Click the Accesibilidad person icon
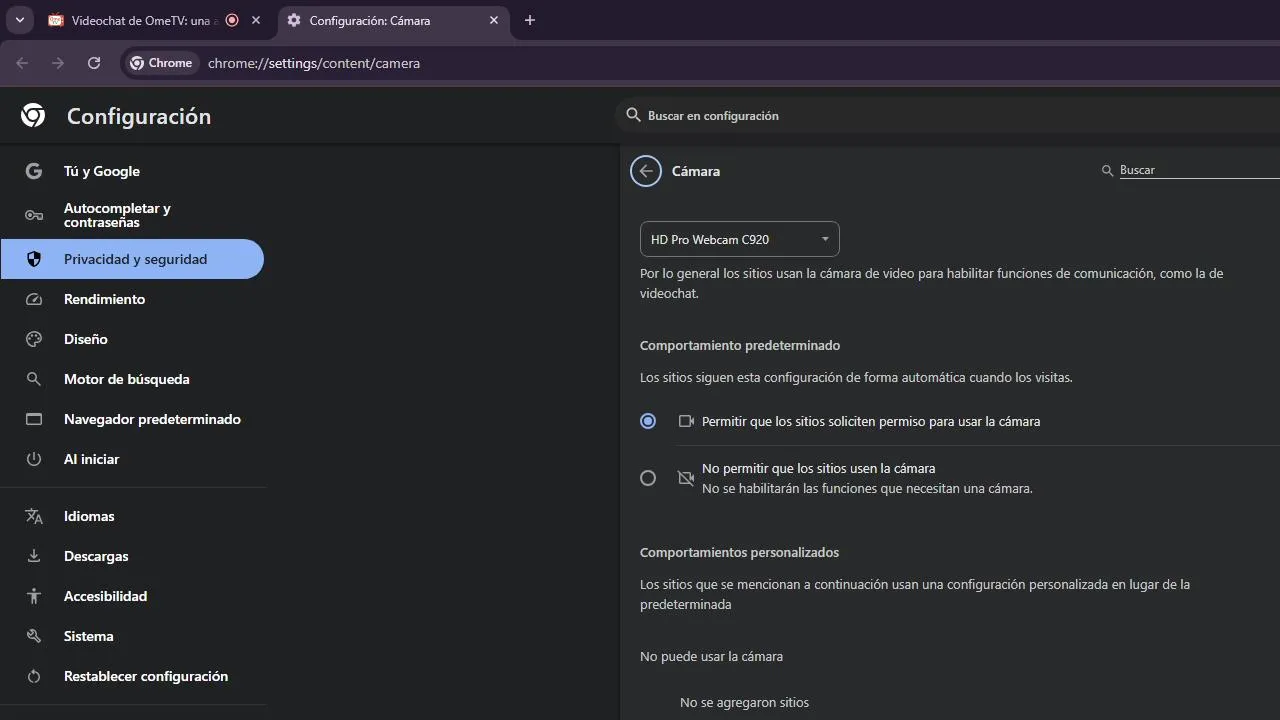 (34, 596)
